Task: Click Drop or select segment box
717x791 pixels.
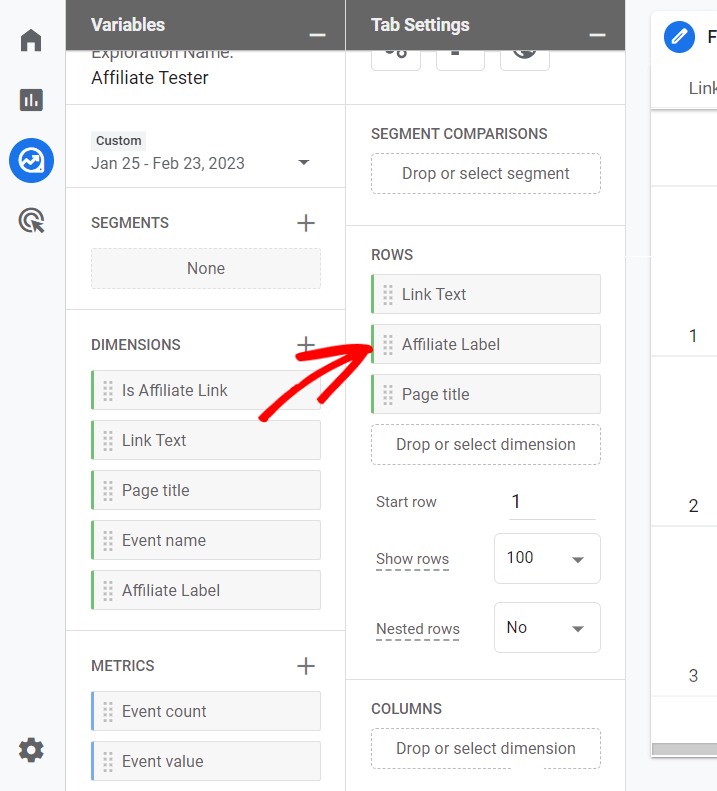Action: pos(486,174)
